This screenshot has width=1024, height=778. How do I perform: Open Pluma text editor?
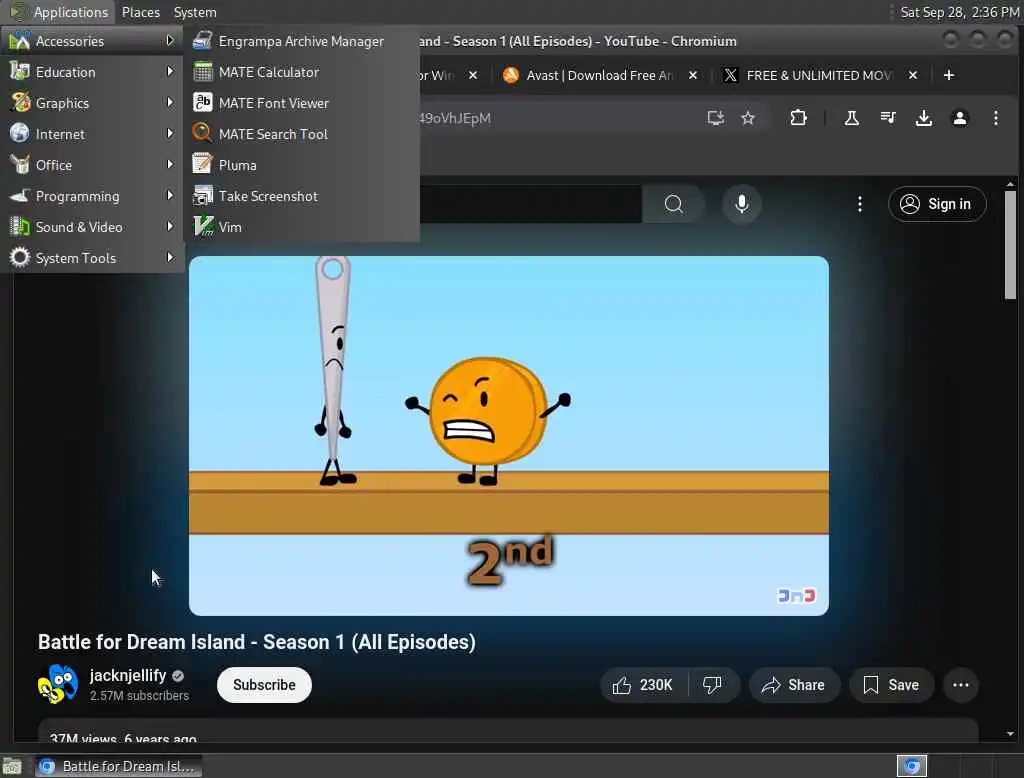tap(301, 165)
